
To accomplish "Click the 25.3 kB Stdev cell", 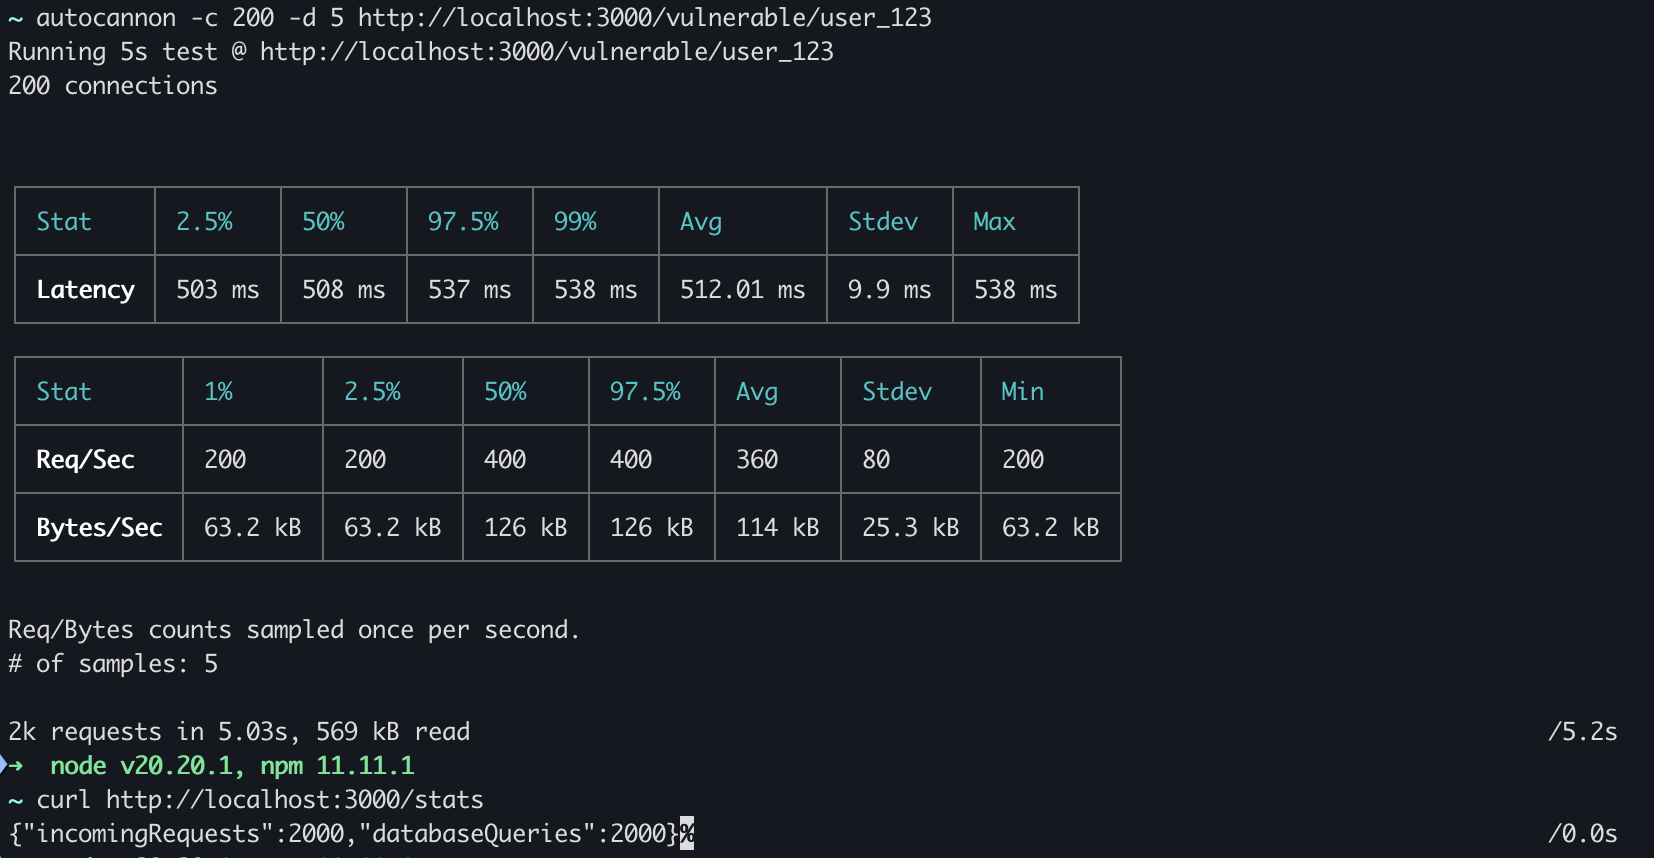I will pyautogui.click(x=910, y=528).
